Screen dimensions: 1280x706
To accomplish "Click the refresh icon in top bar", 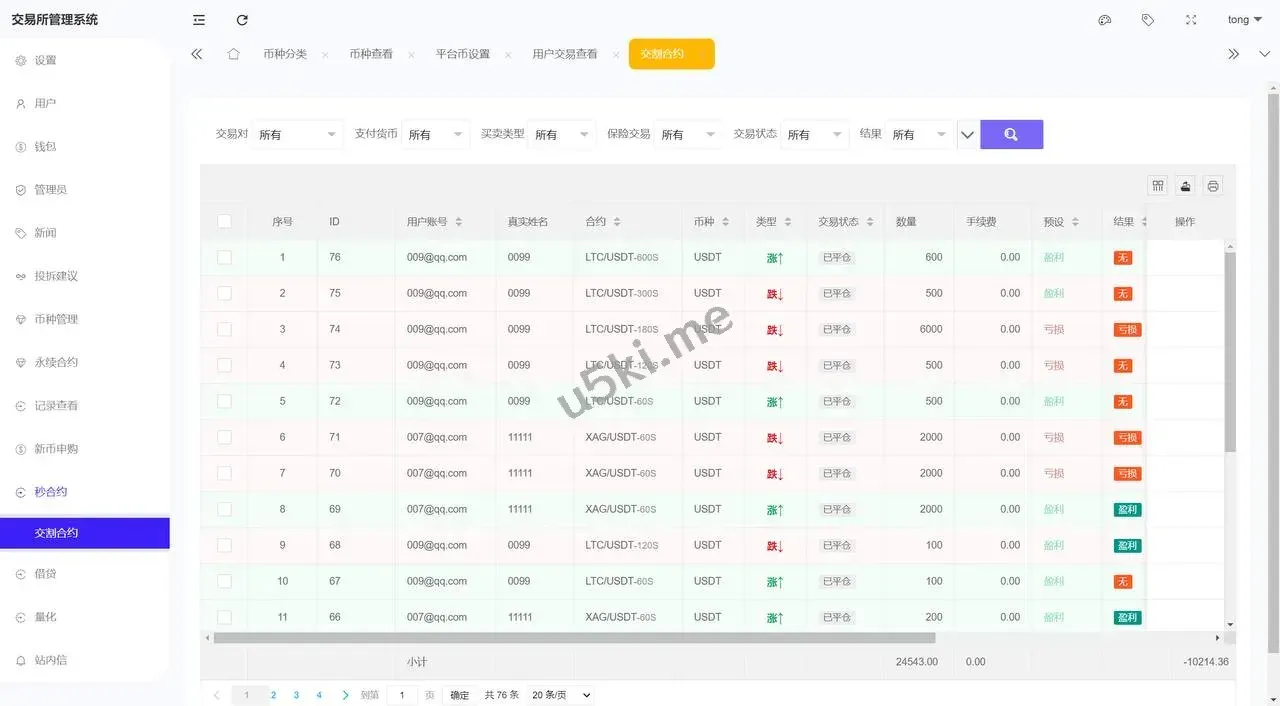I will click(x=242, y=20).
